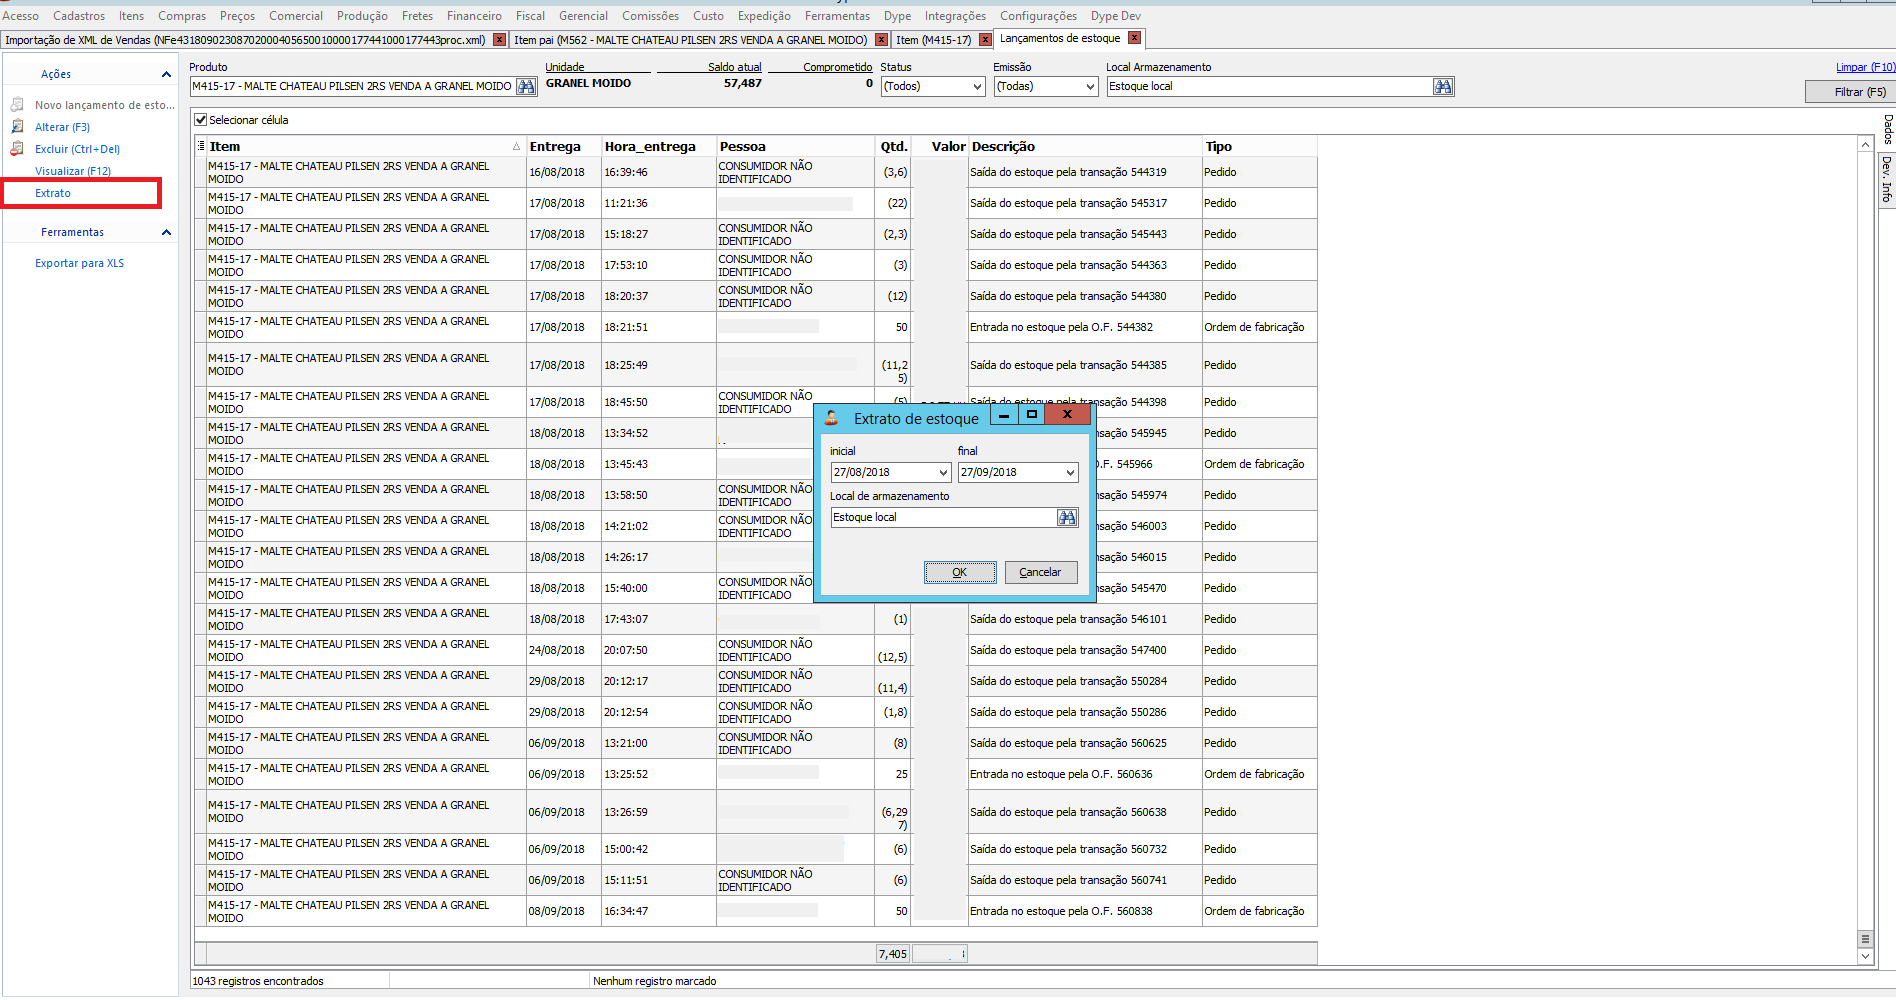
Task: Close the Item (M415-17) tab
Action: click(x=985, y=40)
